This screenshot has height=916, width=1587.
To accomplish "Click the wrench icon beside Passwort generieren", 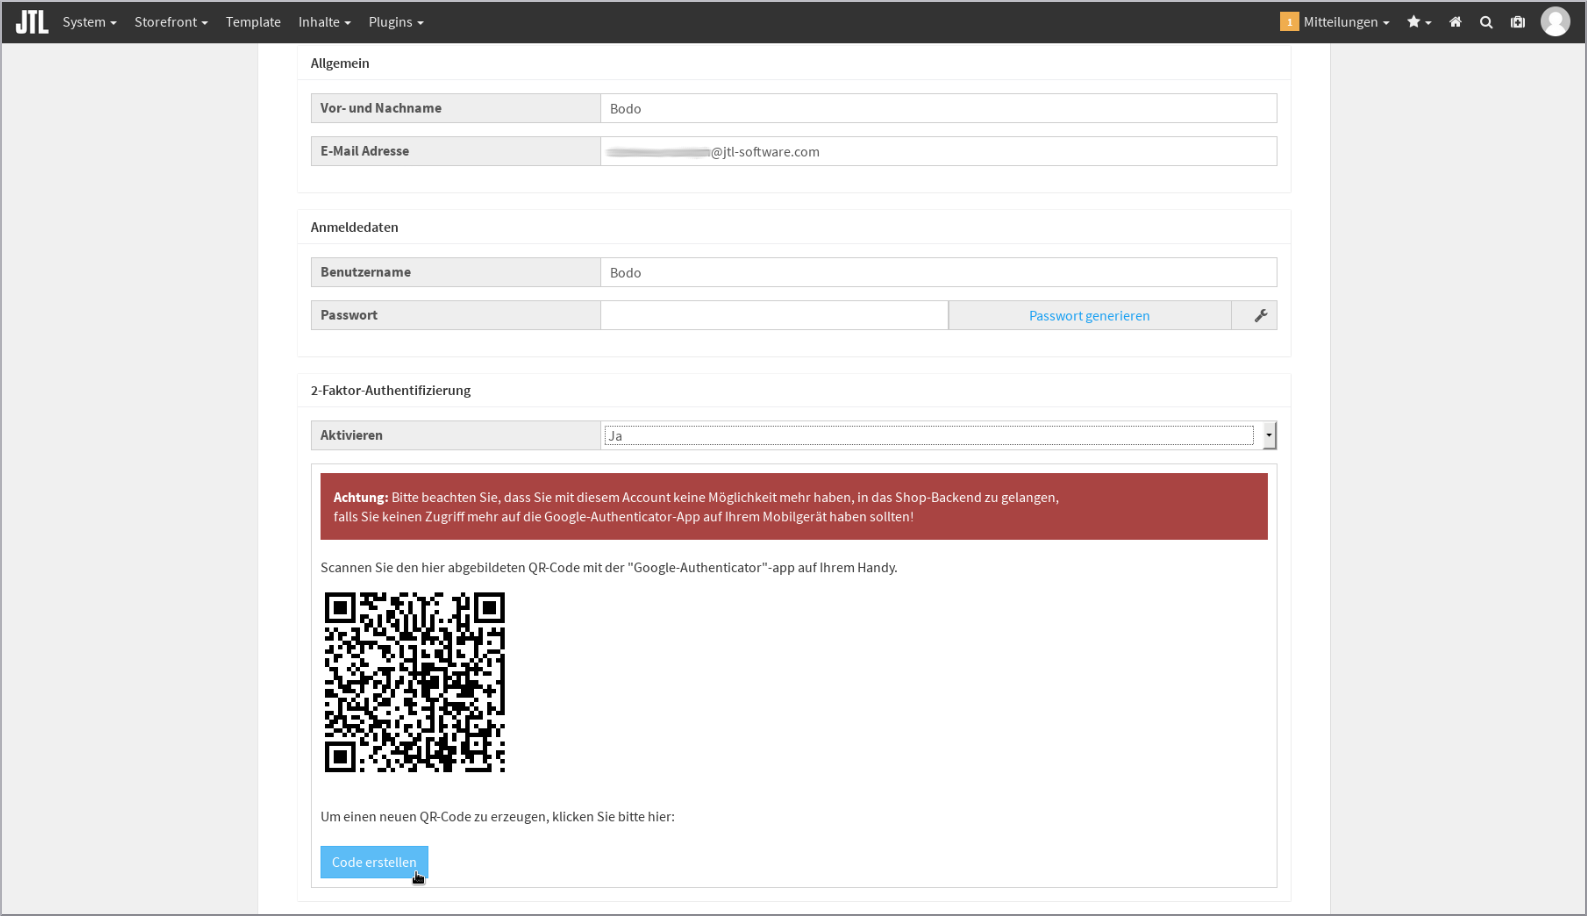I will 1260,315.
